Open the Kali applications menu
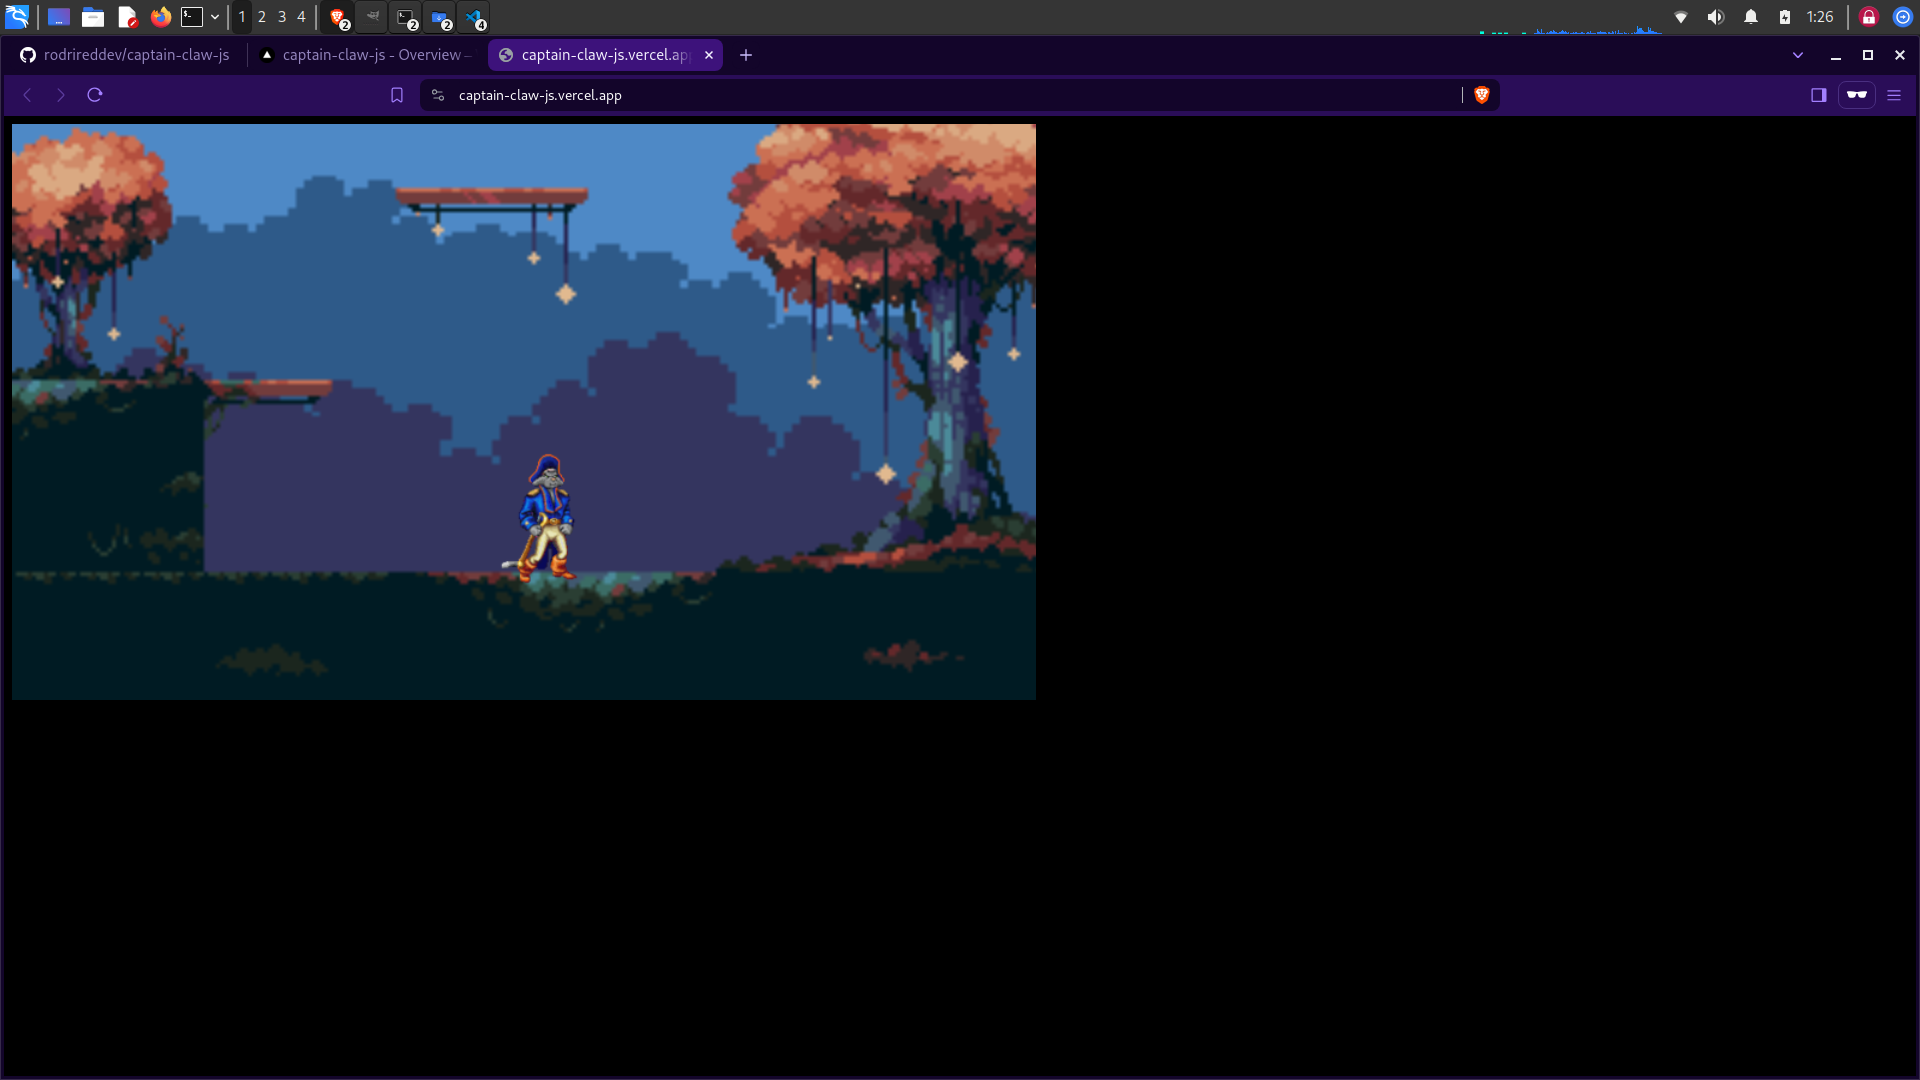The image size is (1920, 1080). click(x=17, y=17)
